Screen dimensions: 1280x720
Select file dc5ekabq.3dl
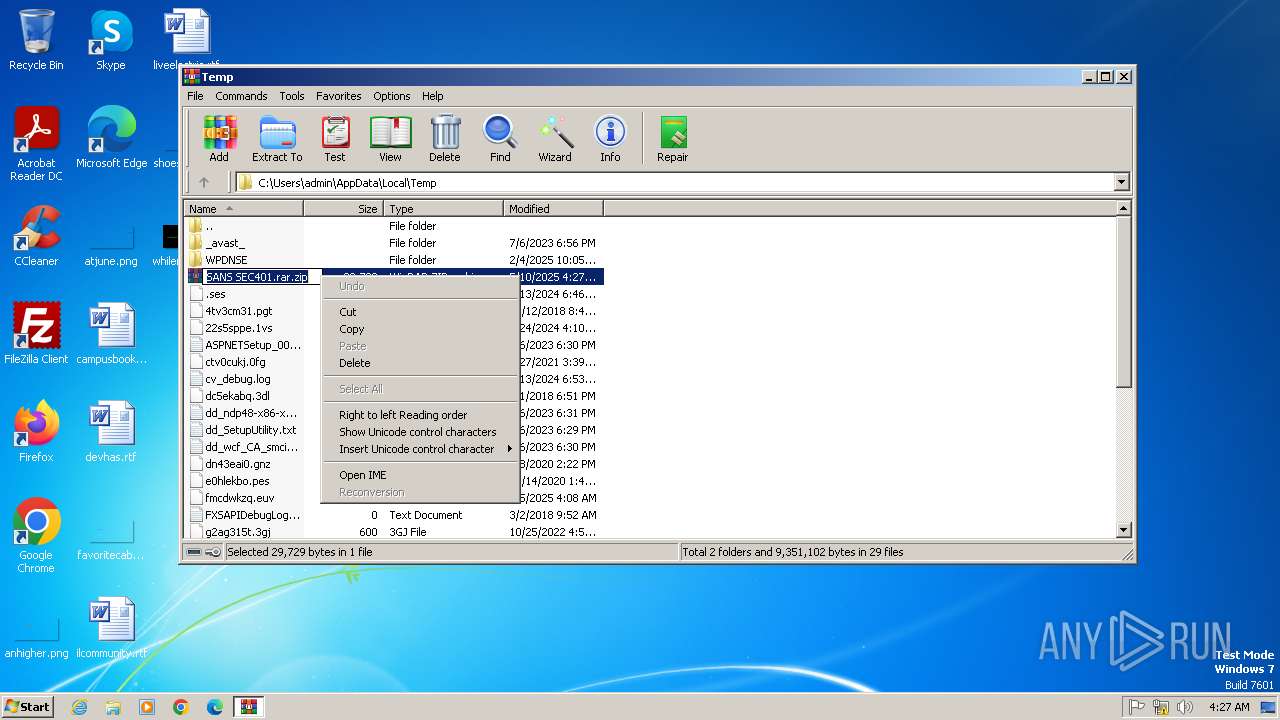(237, 396)
